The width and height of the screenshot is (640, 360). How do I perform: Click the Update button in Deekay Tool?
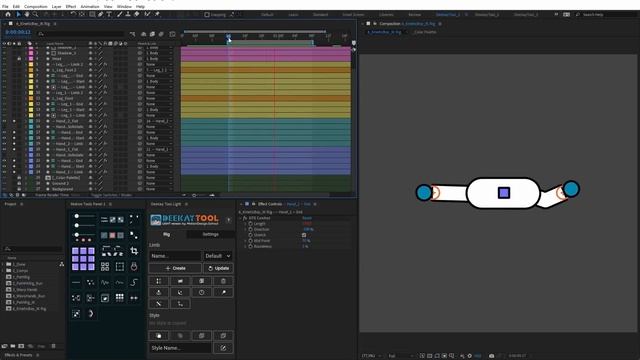218,268
